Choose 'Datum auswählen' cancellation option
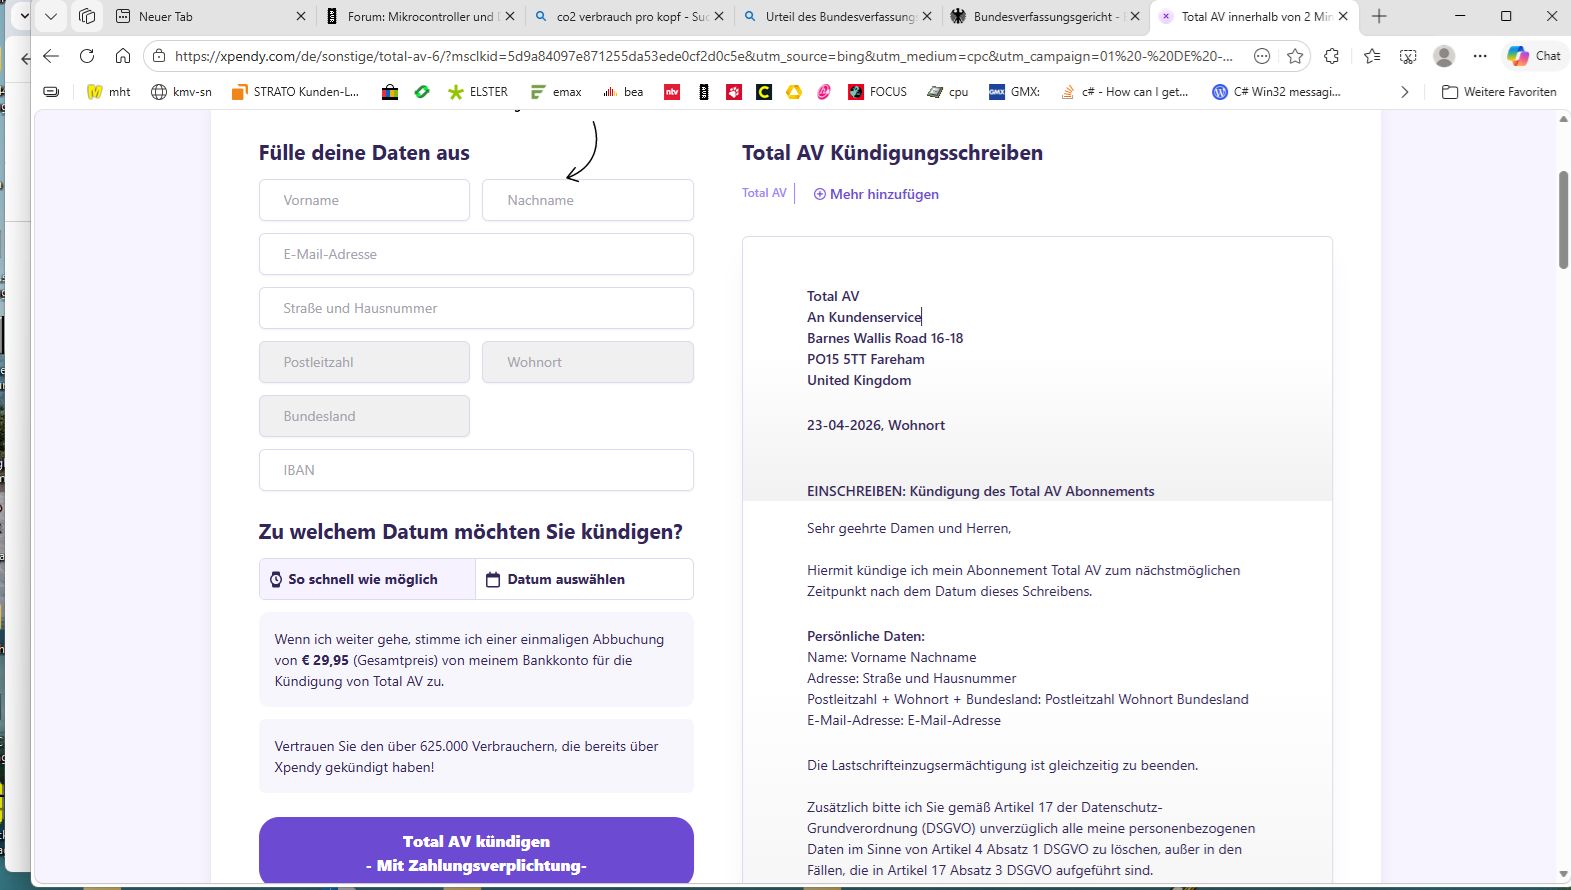The height and width of the screenshot is (890, 1571). pyautogui.click(x=584, y=579)
